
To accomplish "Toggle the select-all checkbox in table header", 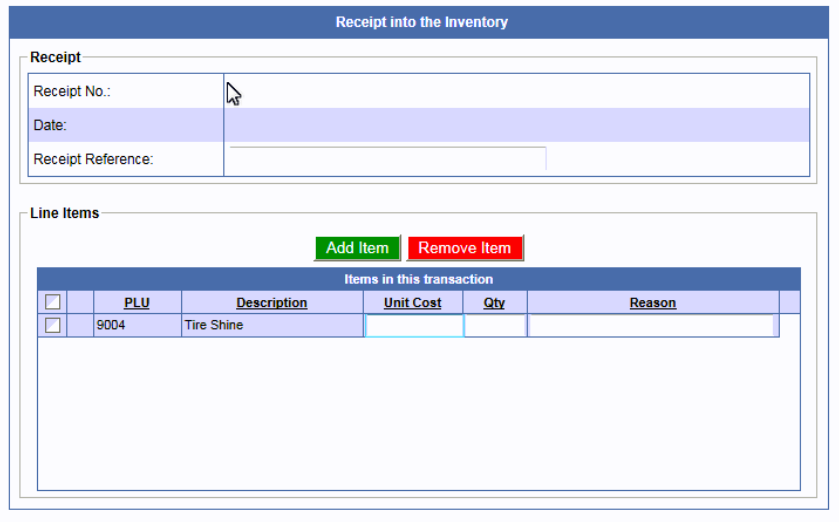I will (x=52, y=303).
